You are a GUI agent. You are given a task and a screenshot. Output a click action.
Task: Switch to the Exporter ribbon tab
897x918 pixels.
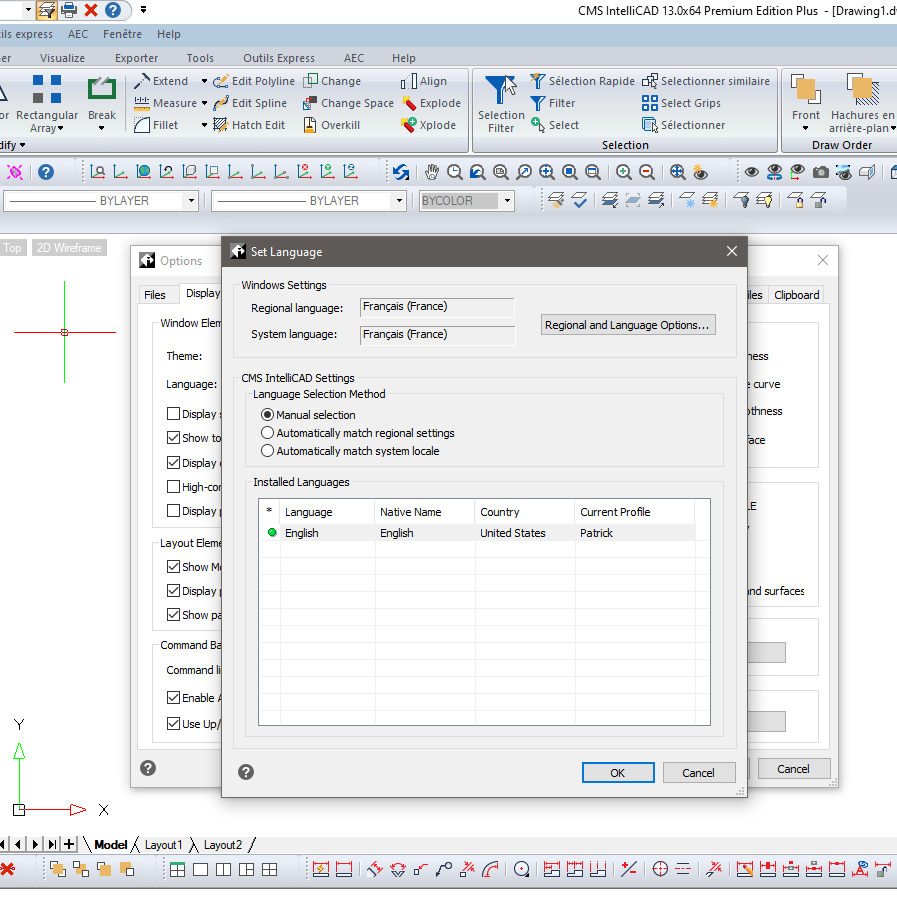pyautogui.click(x=136, y=58)
